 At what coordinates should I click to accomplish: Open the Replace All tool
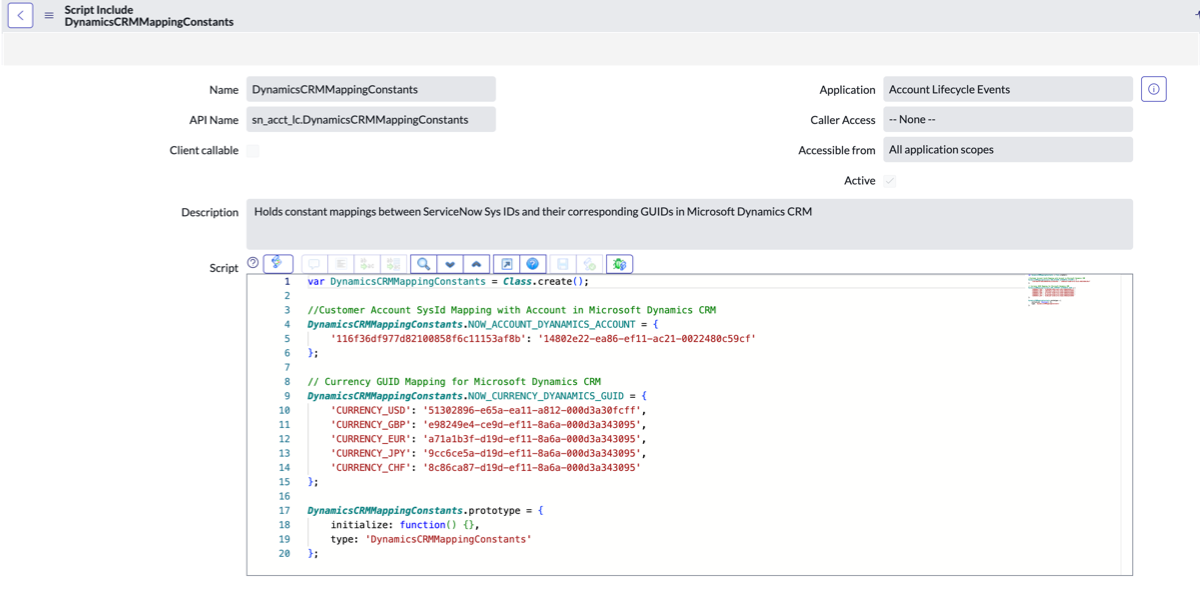click(393, 264)
